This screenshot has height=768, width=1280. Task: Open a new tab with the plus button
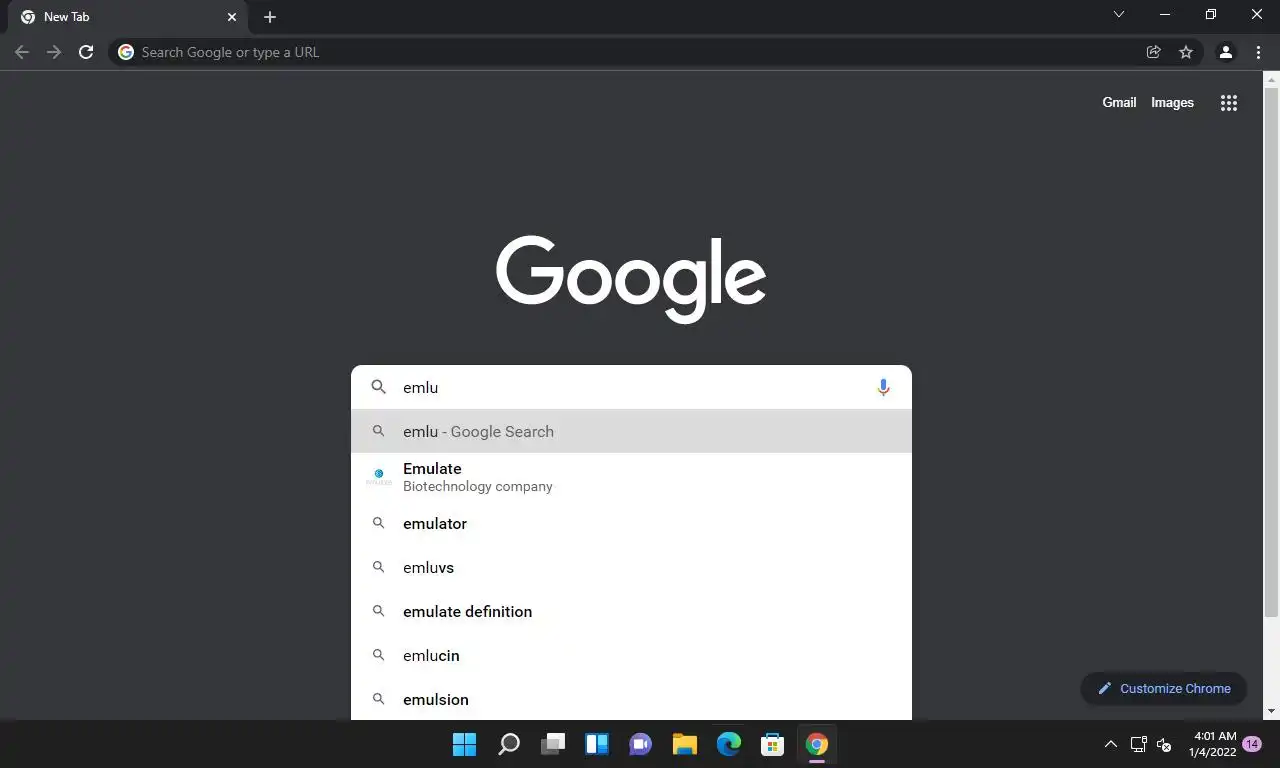[x=270, y=17]
